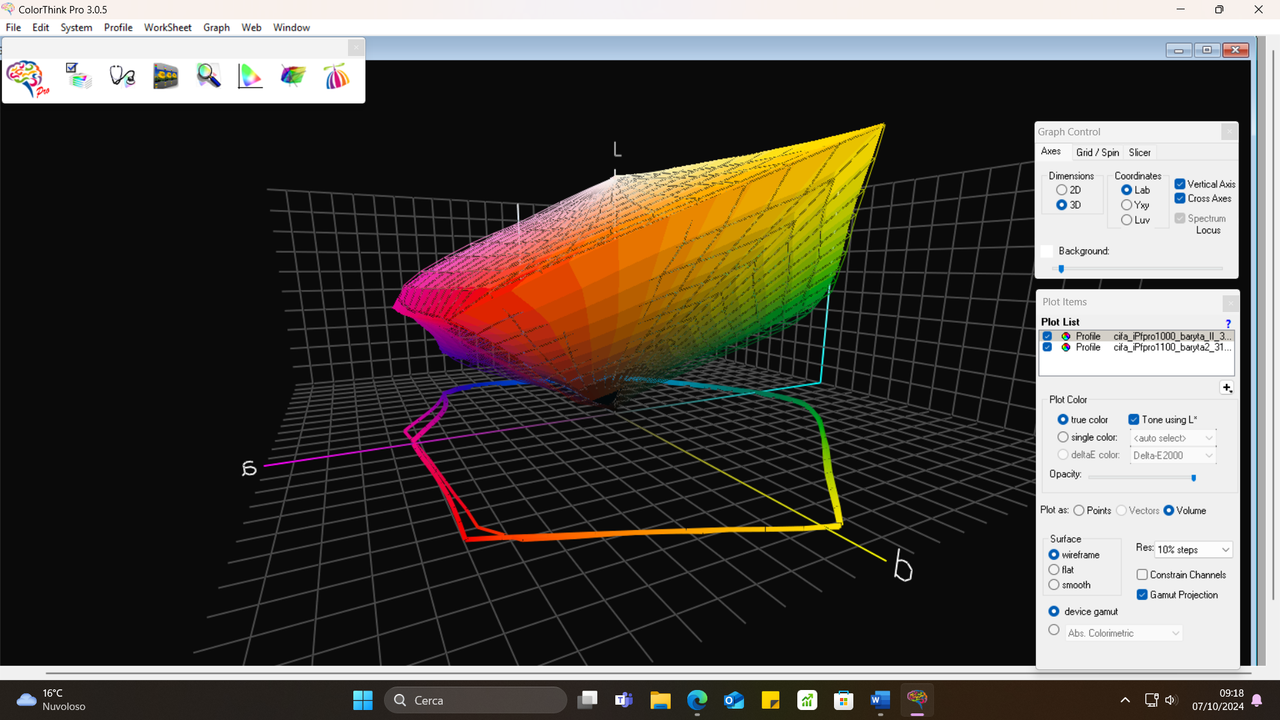The image size is (1280, 720).
Task: Select the cifa_iPfpro1100_baryta2 profile entry
Action: (1148, 347)
